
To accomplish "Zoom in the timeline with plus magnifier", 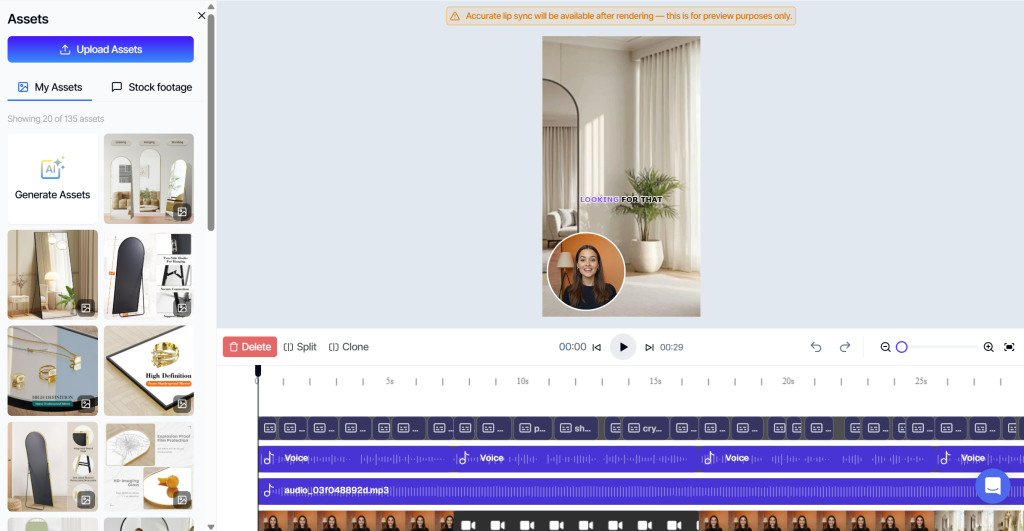I will point(988,347).
